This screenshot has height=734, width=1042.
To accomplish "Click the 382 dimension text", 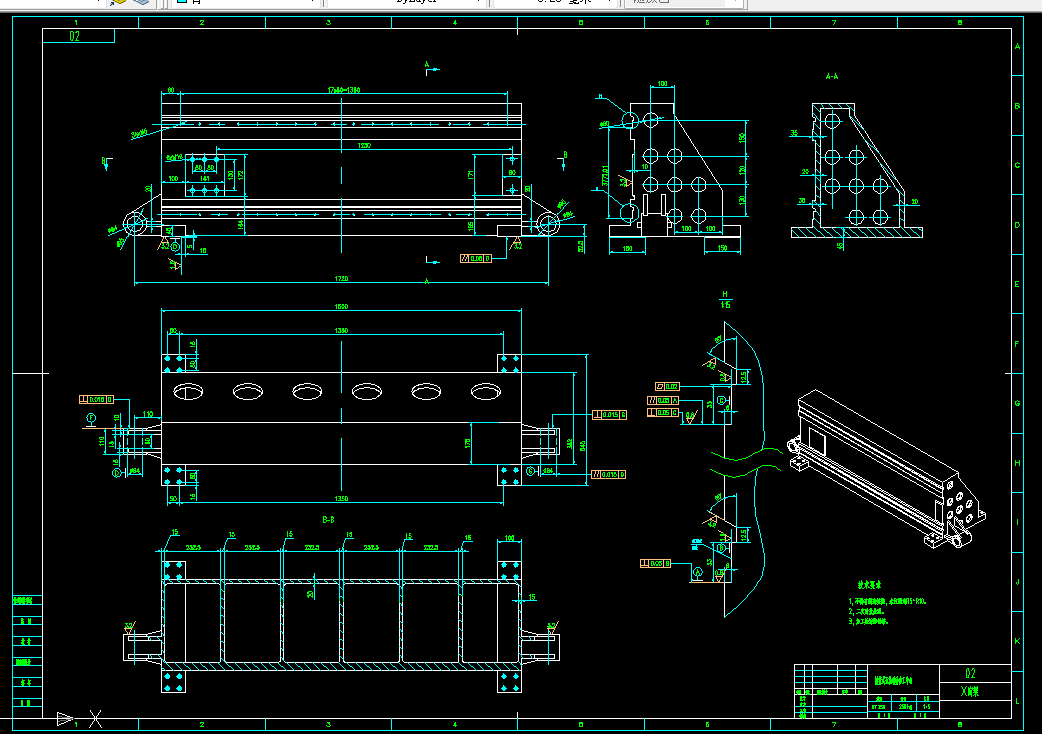I will (569, 443).
